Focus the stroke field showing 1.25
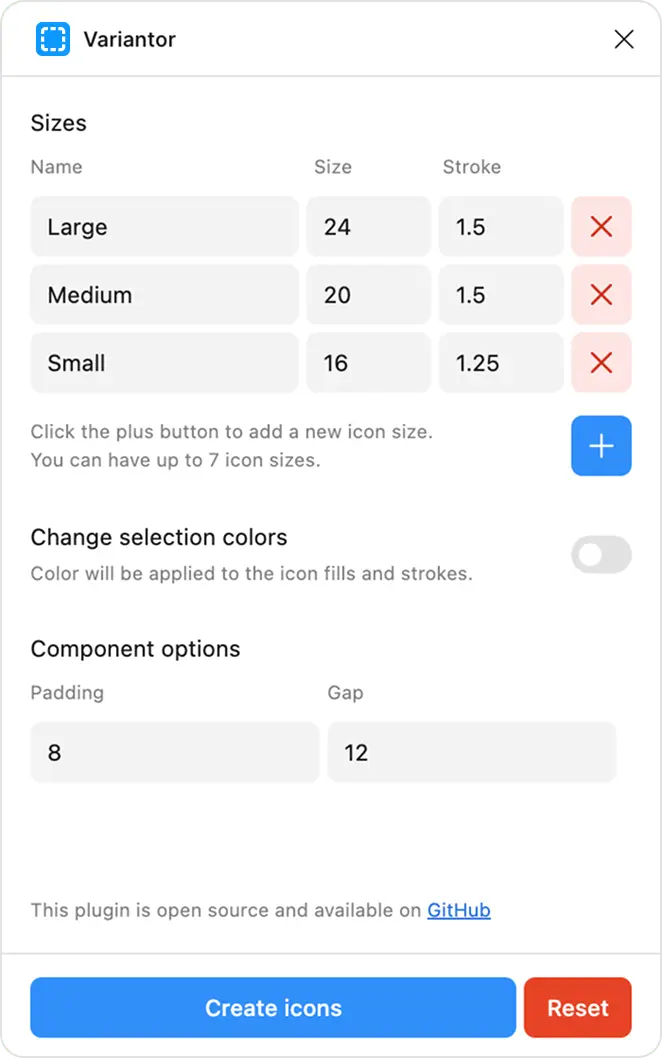The width and height of the screenshot is (662, 1058). (501, 363)
